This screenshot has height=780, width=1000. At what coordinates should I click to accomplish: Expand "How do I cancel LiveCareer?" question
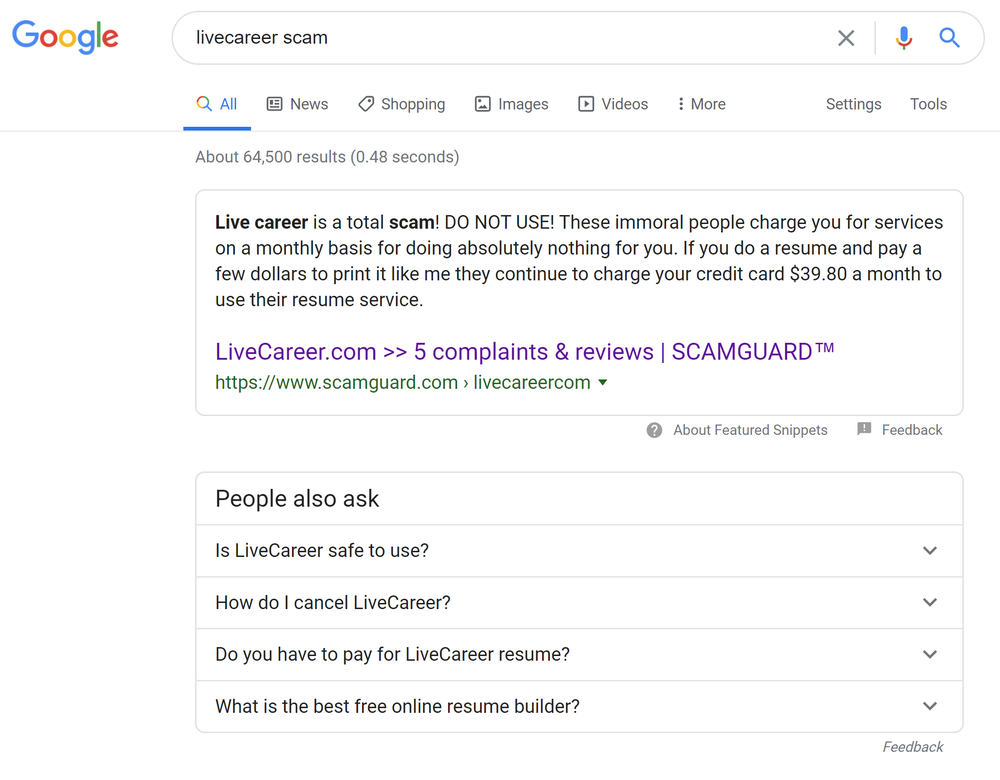tap(930, 603)
